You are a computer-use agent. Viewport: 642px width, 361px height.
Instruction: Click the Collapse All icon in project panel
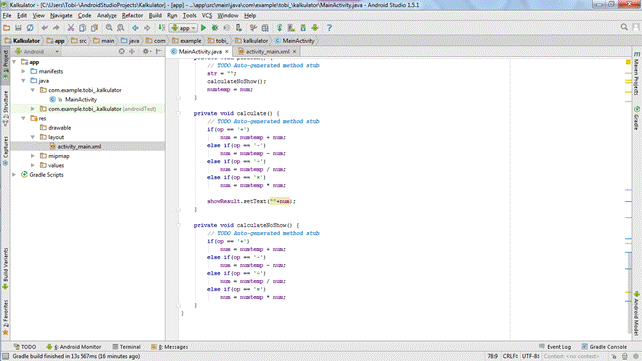(132, 52)
